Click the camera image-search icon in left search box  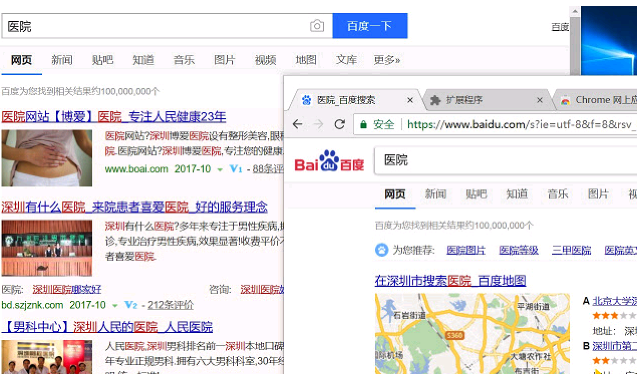point(317,26)
